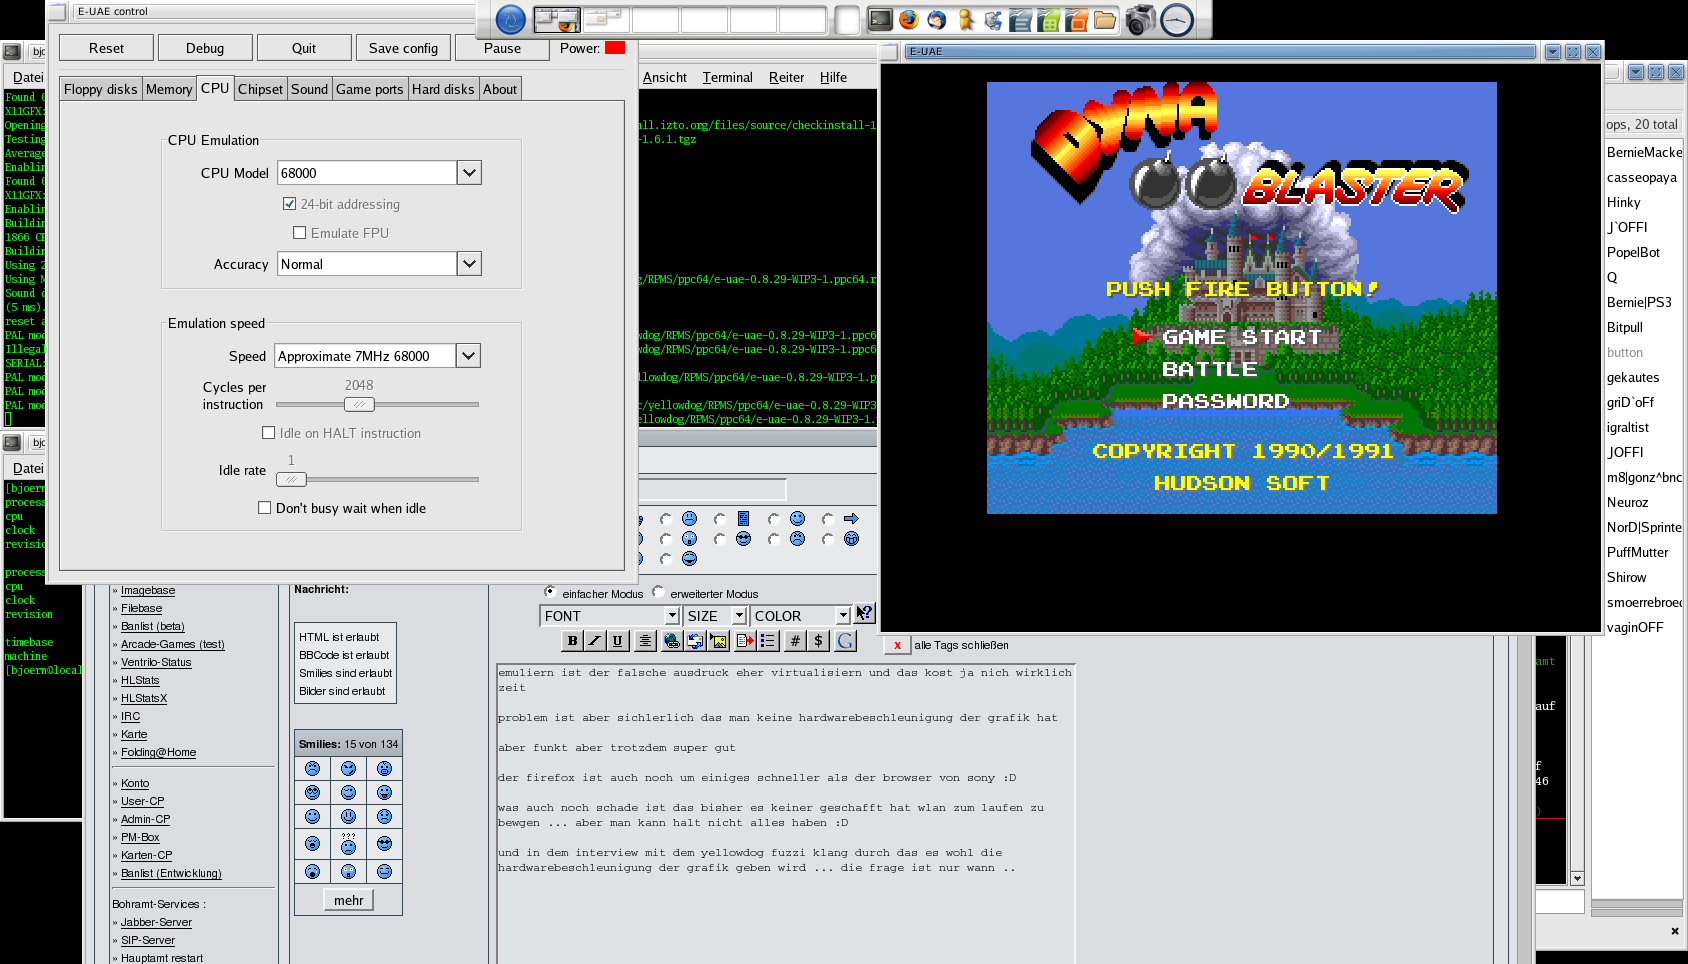Screen dimensions: 1688x964
Task: Enable the Emulate FPU checkbox
Action: (299, 233)
